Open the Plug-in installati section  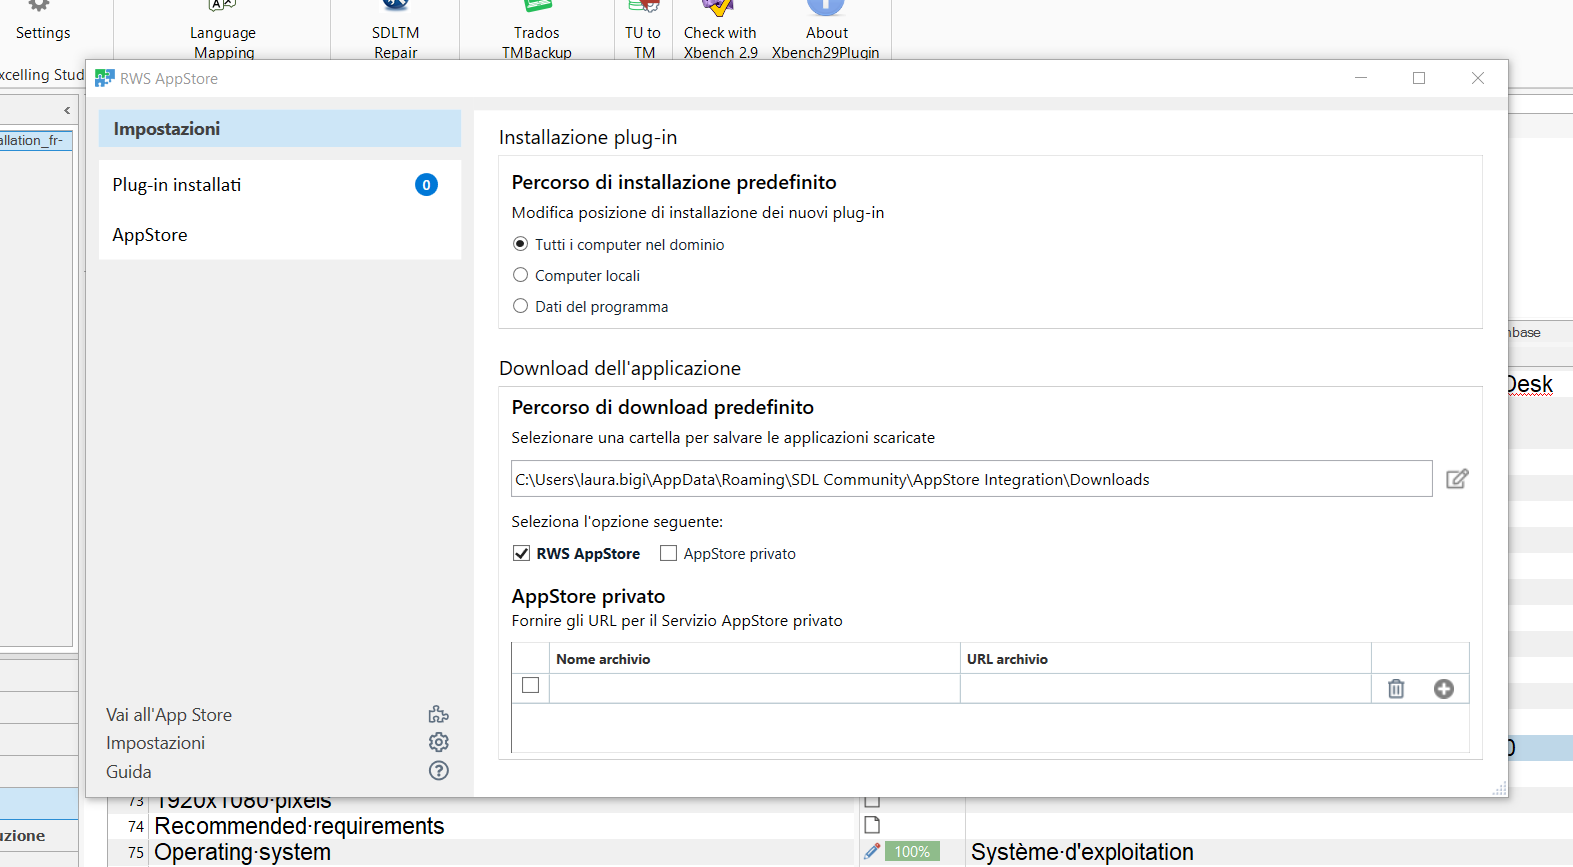click(x=280, y=185)
